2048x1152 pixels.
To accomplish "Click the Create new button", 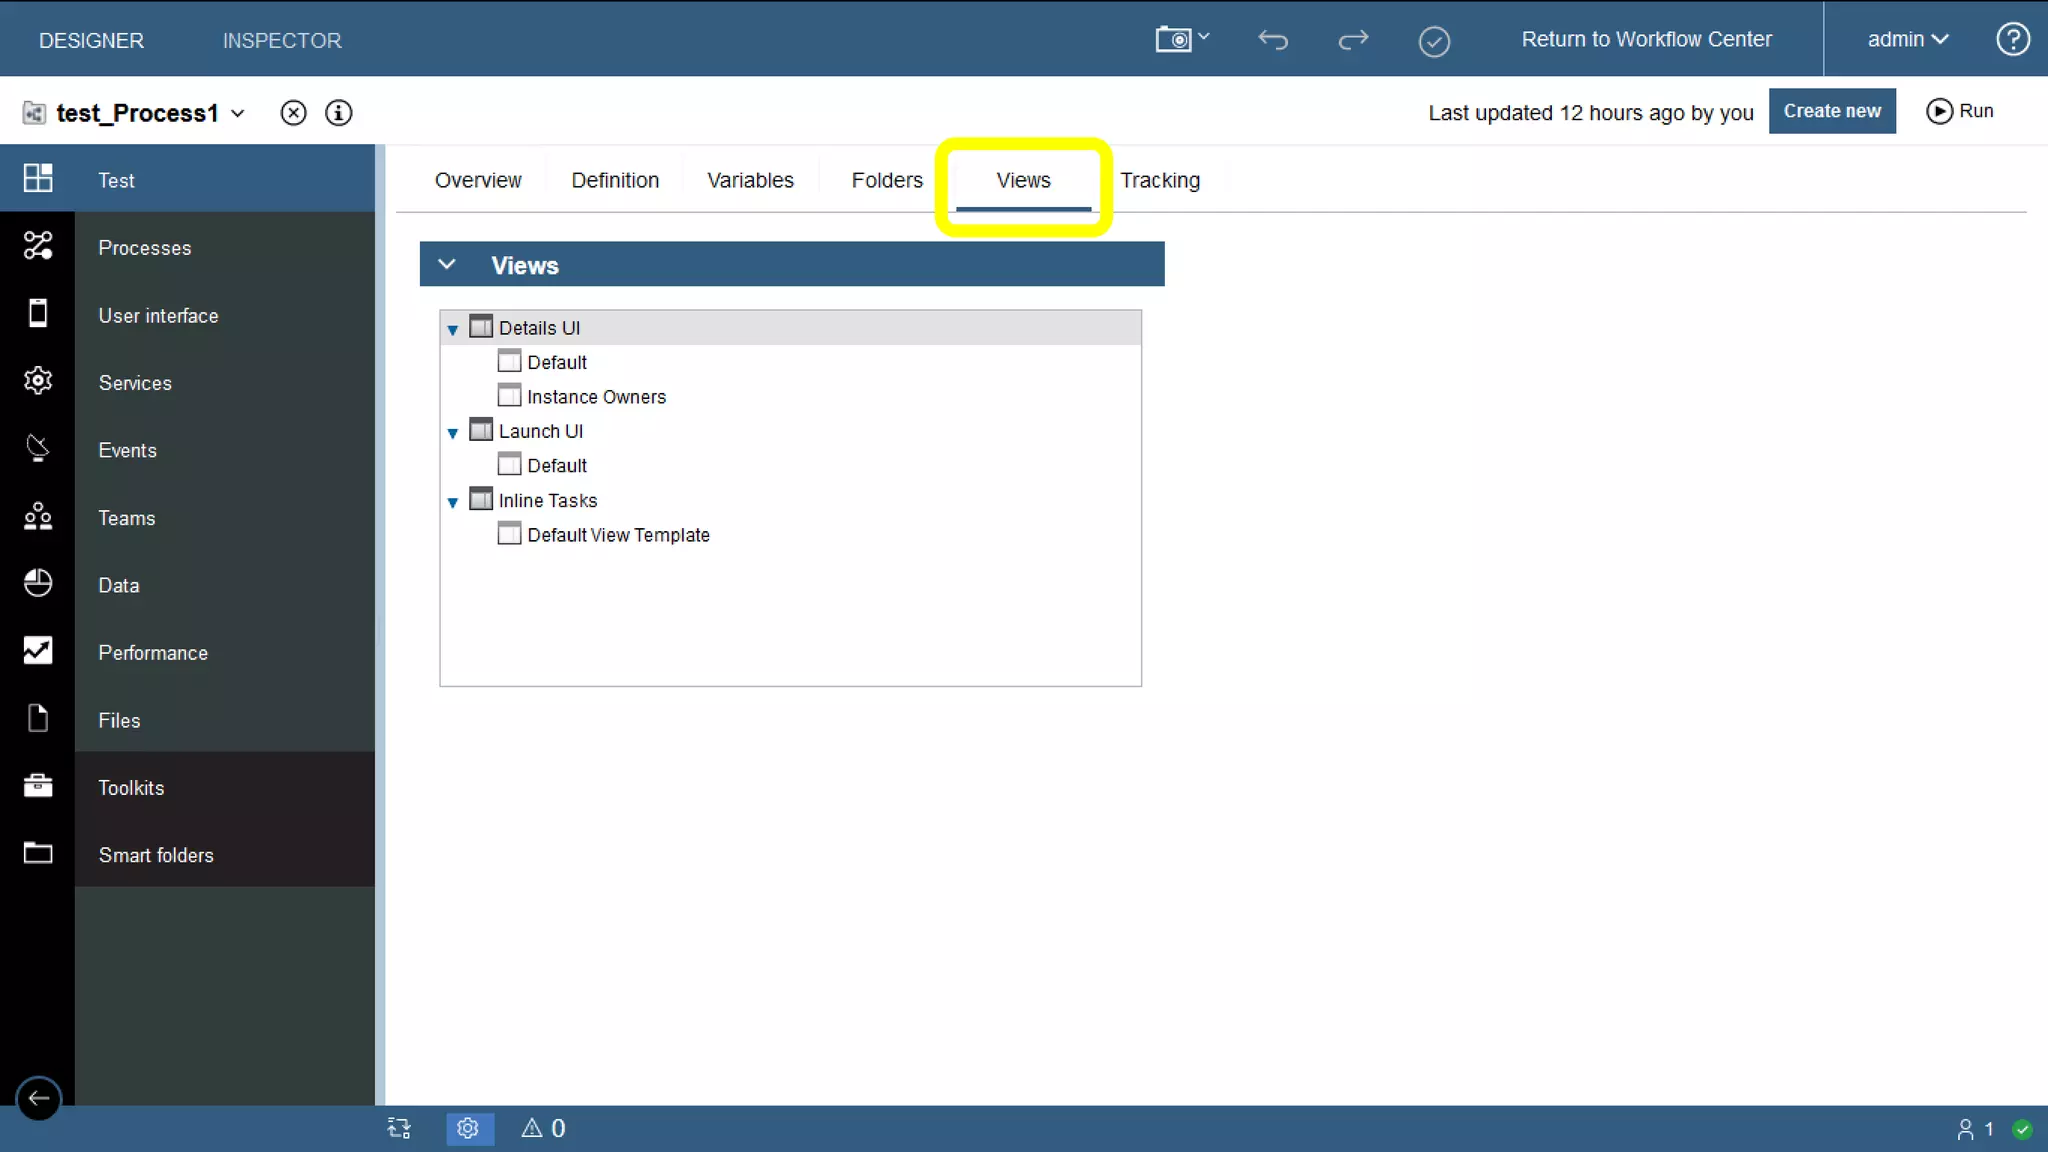I will click(1831, 111).
